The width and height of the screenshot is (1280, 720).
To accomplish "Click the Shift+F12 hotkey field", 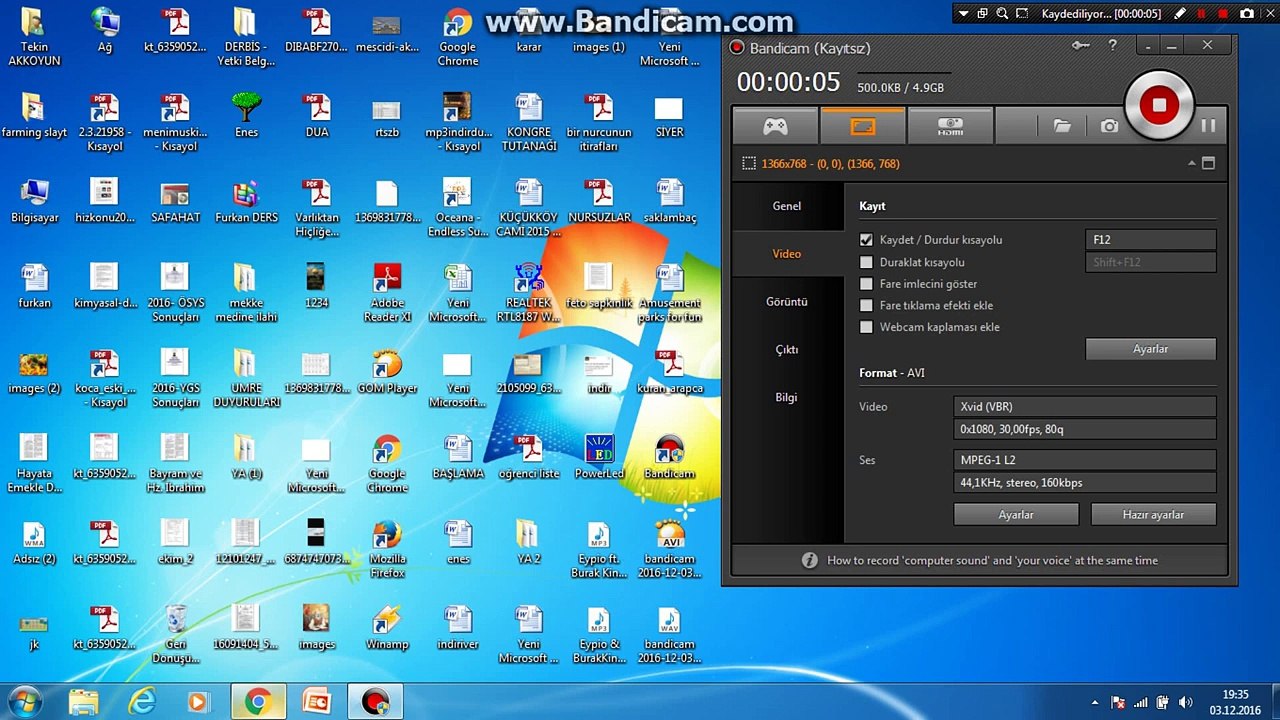I will coord(1150,262).
